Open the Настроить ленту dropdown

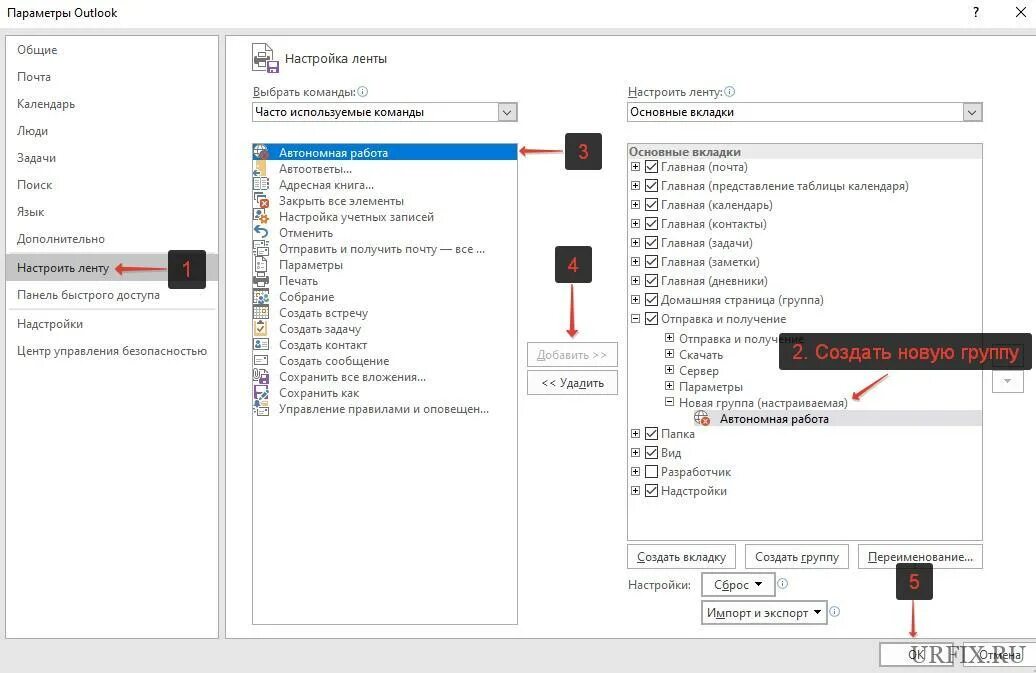[972, 112]
